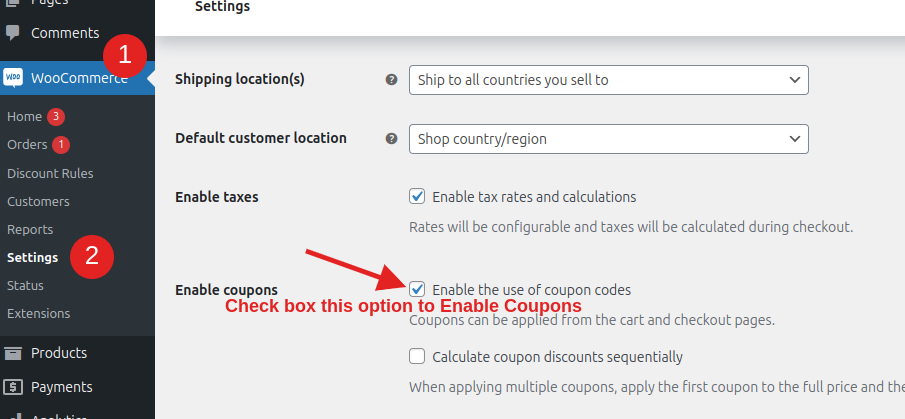Click the red badge on Home
Screen dimensions: 905x419
[x=56, y=116]
